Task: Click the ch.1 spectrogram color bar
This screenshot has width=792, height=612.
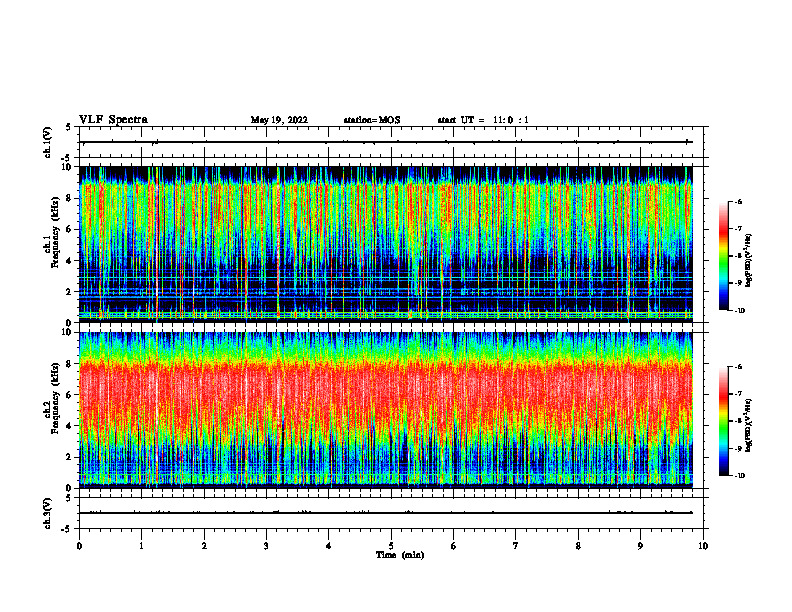Action: (x=724, y=256)
